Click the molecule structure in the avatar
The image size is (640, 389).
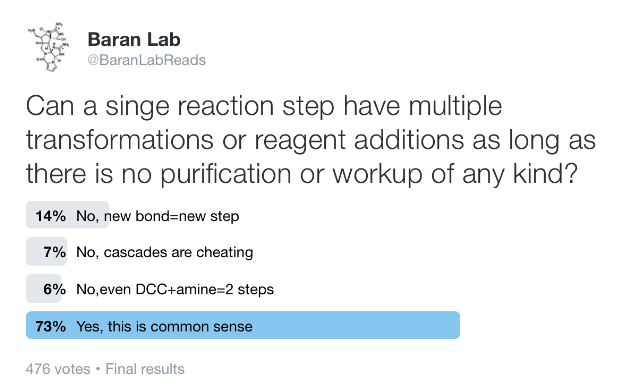coord(48,47)
